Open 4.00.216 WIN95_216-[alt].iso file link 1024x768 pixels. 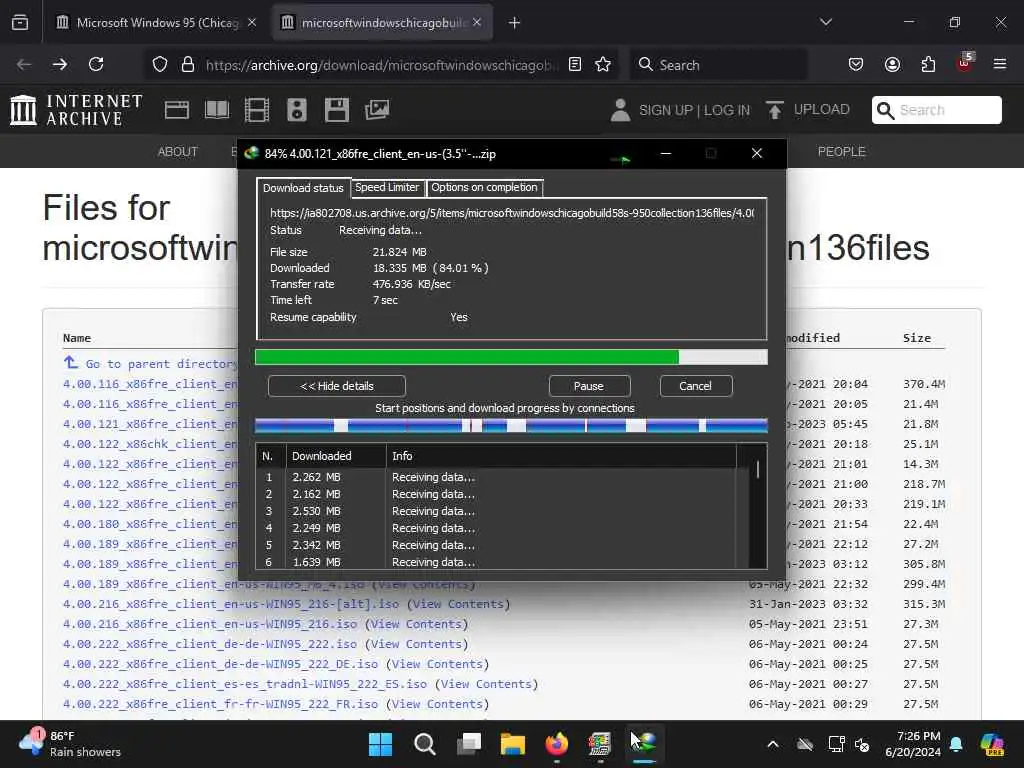[x=231, y=604]
